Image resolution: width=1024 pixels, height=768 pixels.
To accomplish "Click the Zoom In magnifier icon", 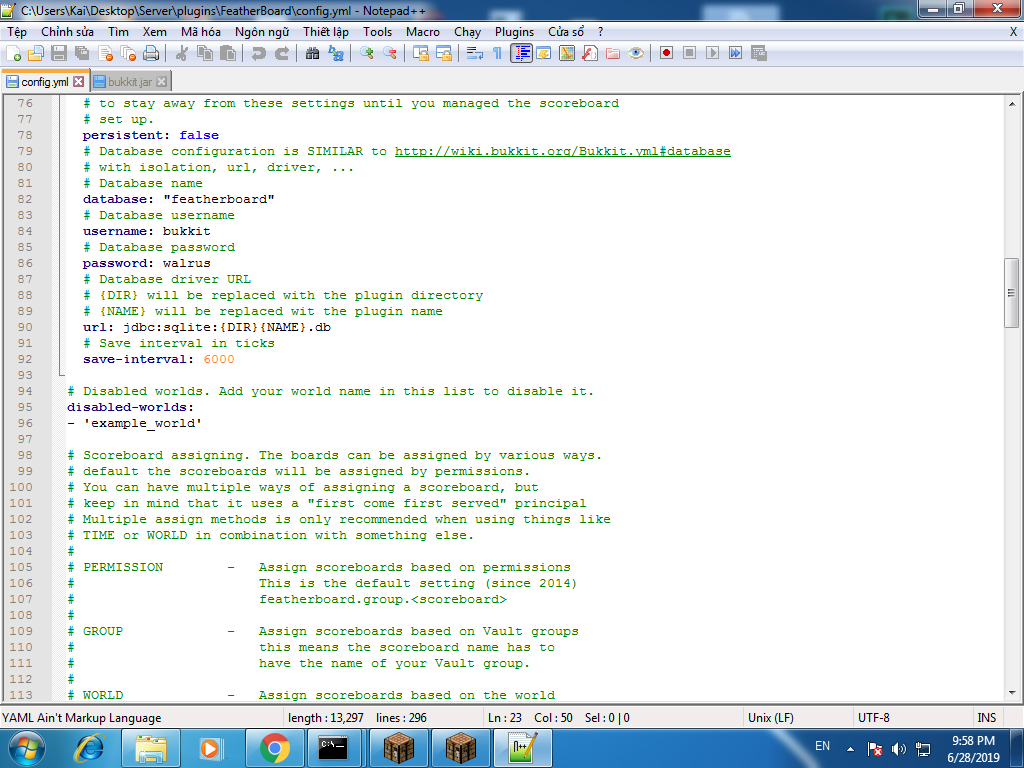I will 367,54.
